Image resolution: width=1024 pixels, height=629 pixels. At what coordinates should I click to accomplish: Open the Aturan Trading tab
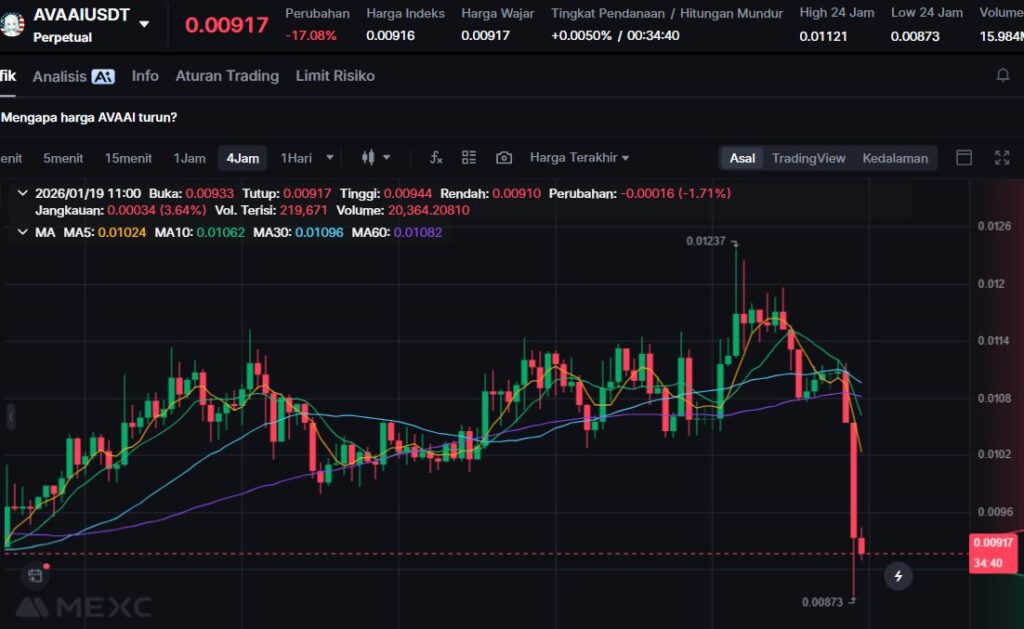(x=227, y=76)
